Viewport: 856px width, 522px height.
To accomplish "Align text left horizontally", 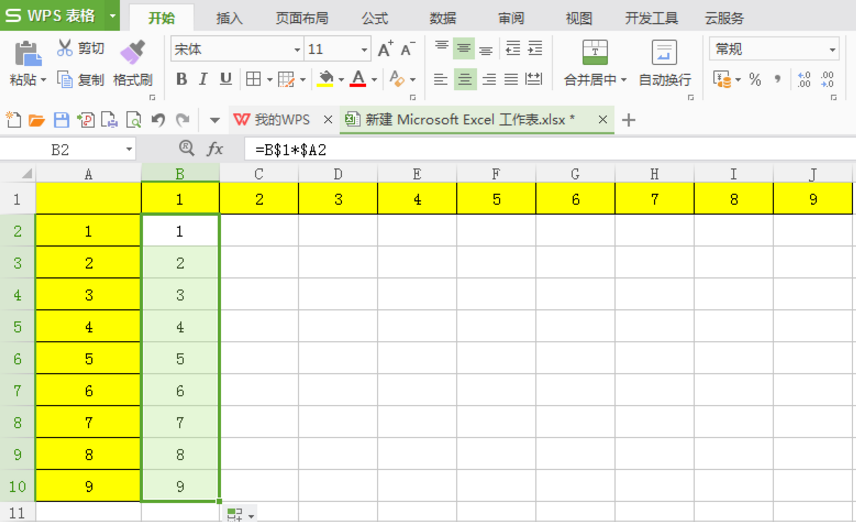I will [x=441, y=79].
